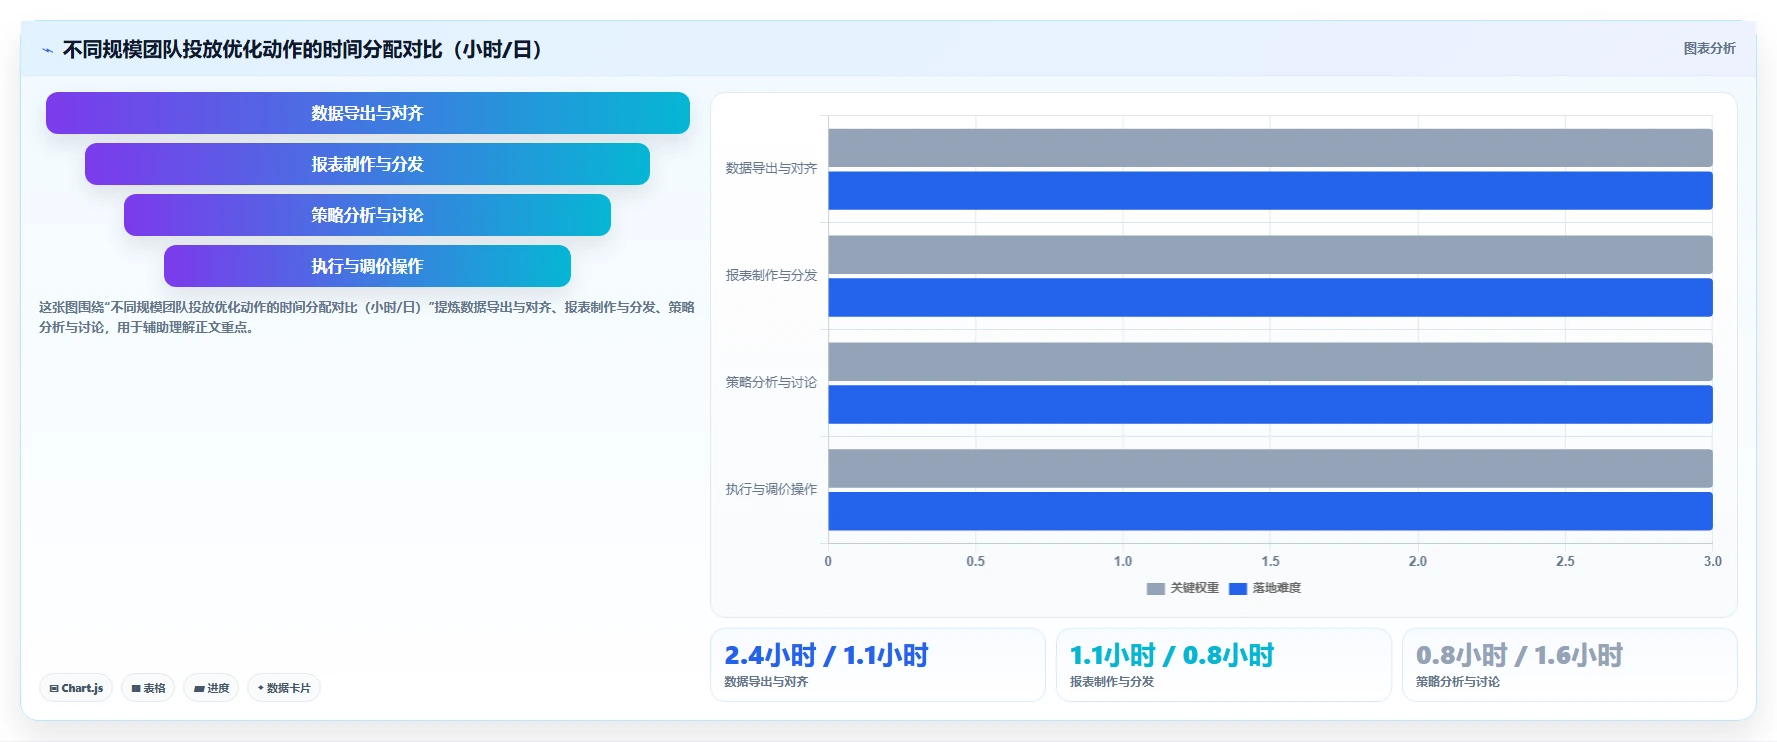Select the 数据导出与对齐 funnel bar
Image resolution: width=1777 pixels, height=742 pixels.
coord(368,113)
